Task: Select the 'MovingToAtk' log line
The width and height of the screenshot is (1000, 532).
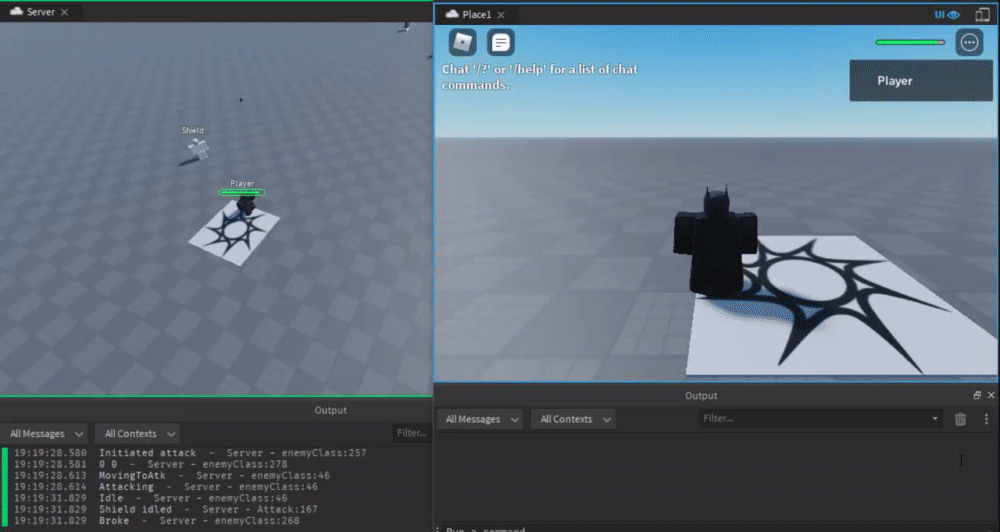Action: pos(172,475)
